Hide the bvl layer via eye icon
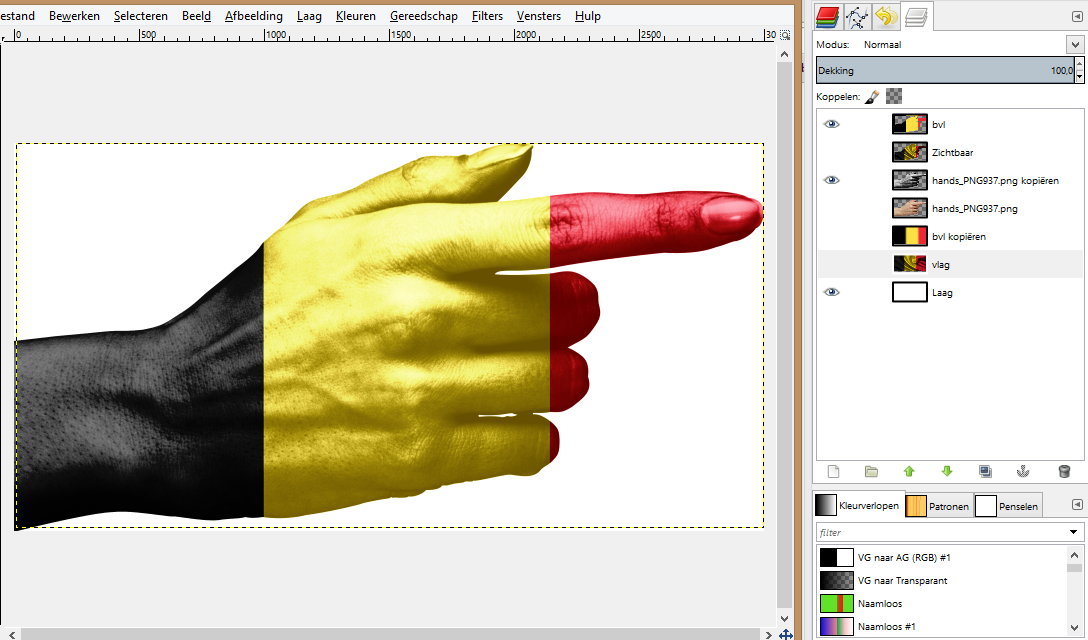This screenshot has width=1088, height=640. [832, 125]
